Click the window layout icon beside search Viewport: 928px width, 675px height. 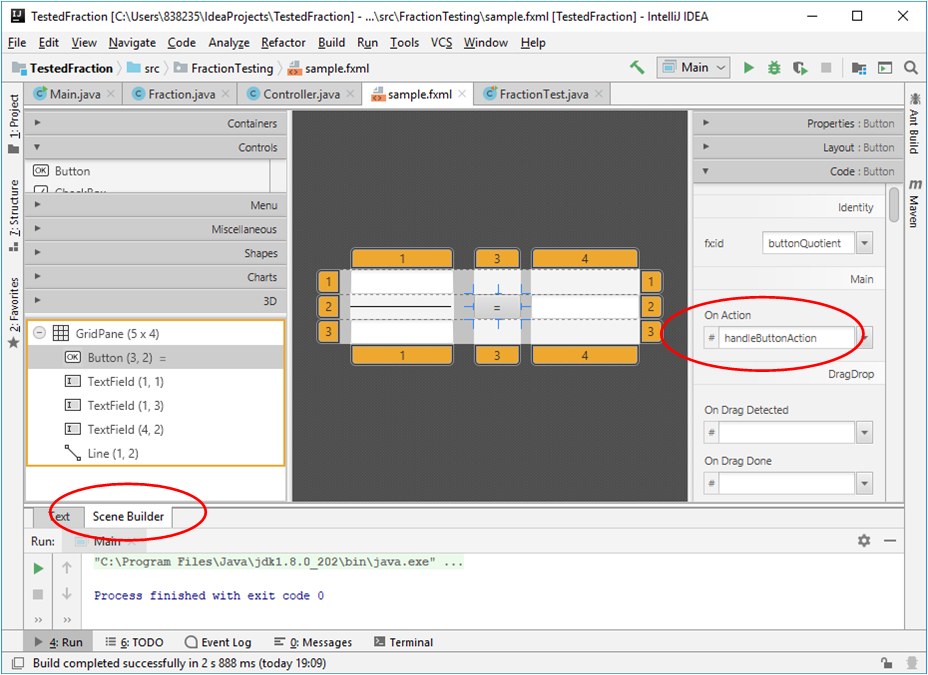pyautogui.click(x=885, y=68)
